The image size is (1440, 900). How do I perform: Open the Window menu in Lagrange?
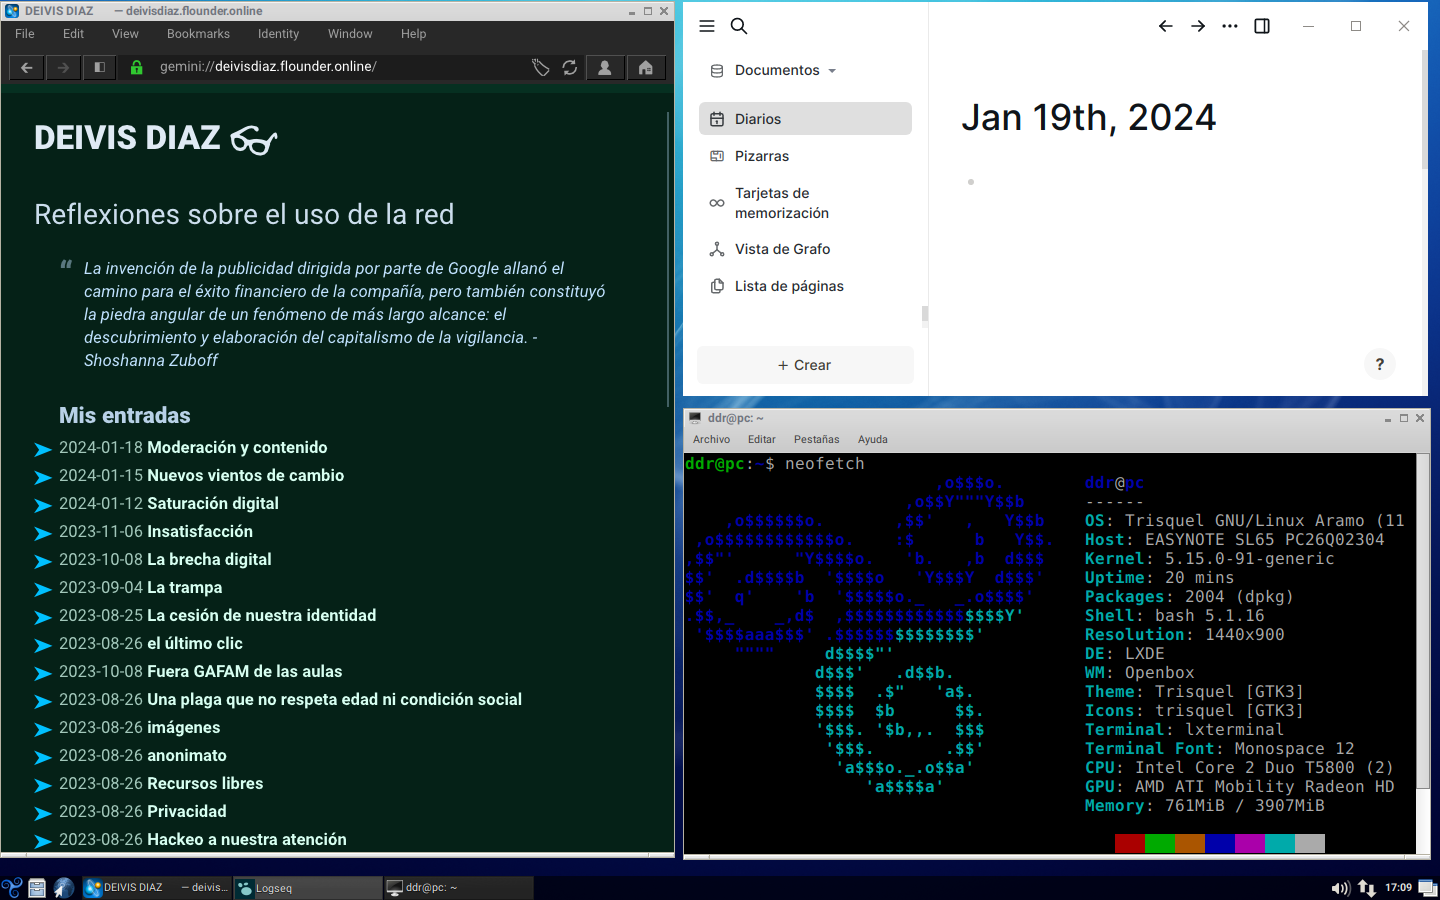pyautogui.click(x=350, y=34)
